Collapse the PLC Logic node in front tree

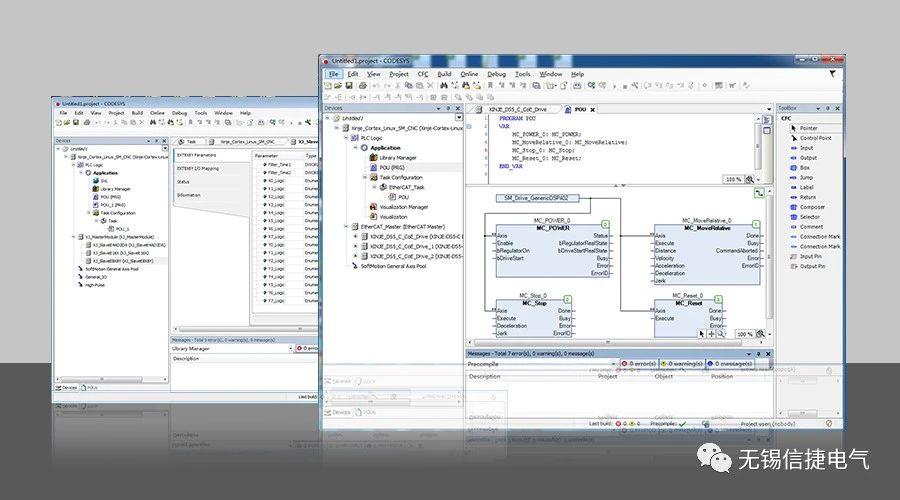click(x=346, y=138)
